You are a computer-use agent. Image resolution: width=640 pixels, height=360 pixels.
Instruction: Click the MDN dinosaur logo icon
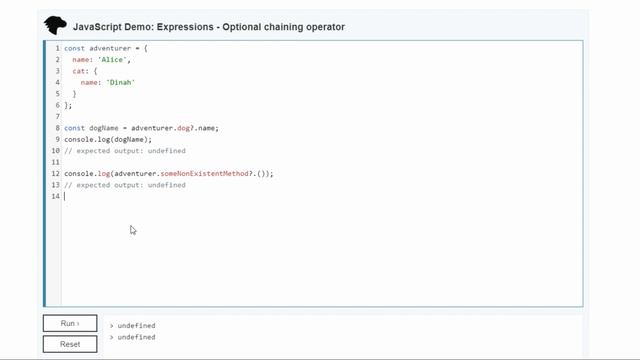(x=55, y=26)
